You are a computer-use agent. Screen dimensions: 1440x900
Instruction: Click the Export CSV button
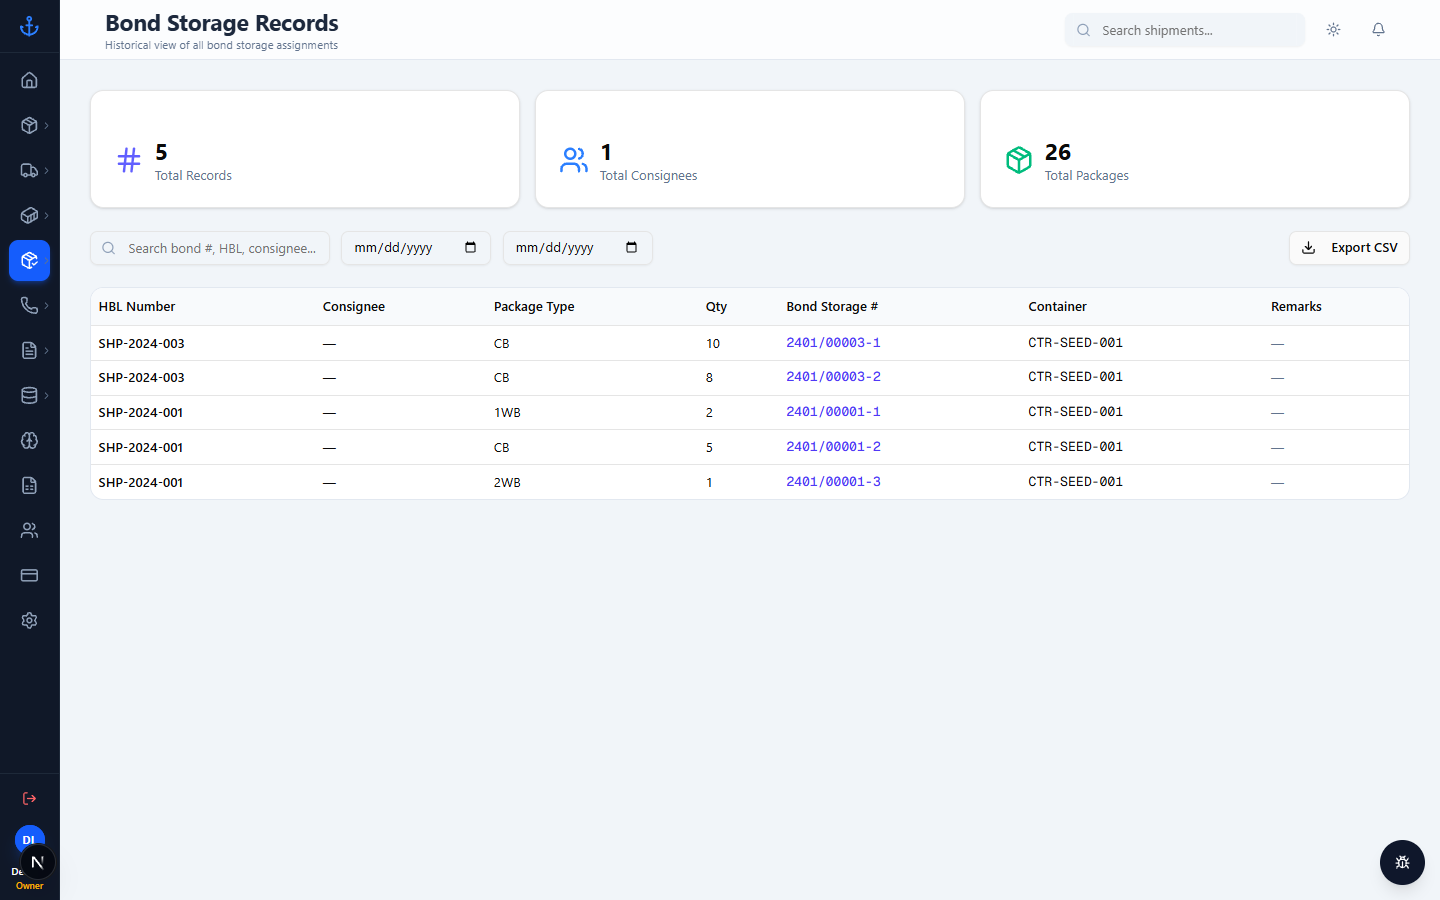(1349, 248)
